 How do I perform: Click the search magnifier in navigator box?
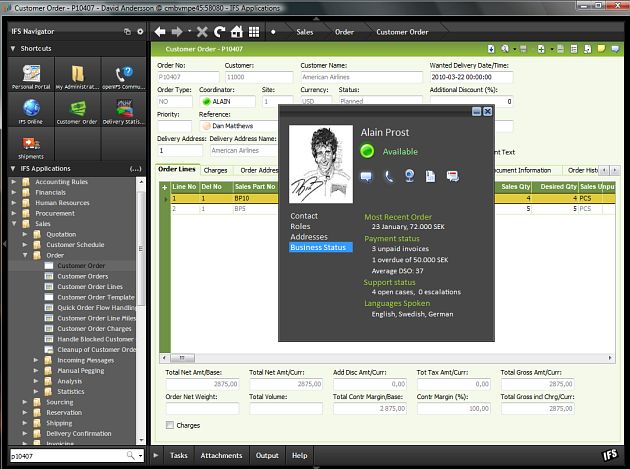pyautogui.click(x=130, y=455)
